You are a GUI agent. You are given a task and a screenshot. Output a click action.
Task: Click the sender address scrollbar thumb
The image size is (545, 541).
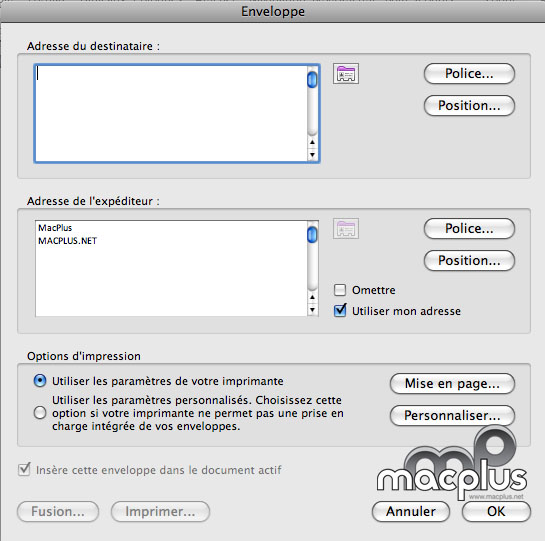(312, 235)
